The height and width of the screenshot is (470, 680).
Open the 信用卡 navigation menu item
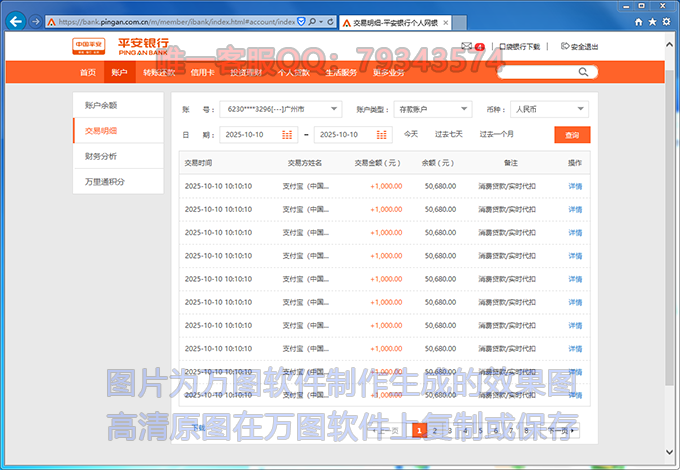pyautogui.click(x=201, y=72)
